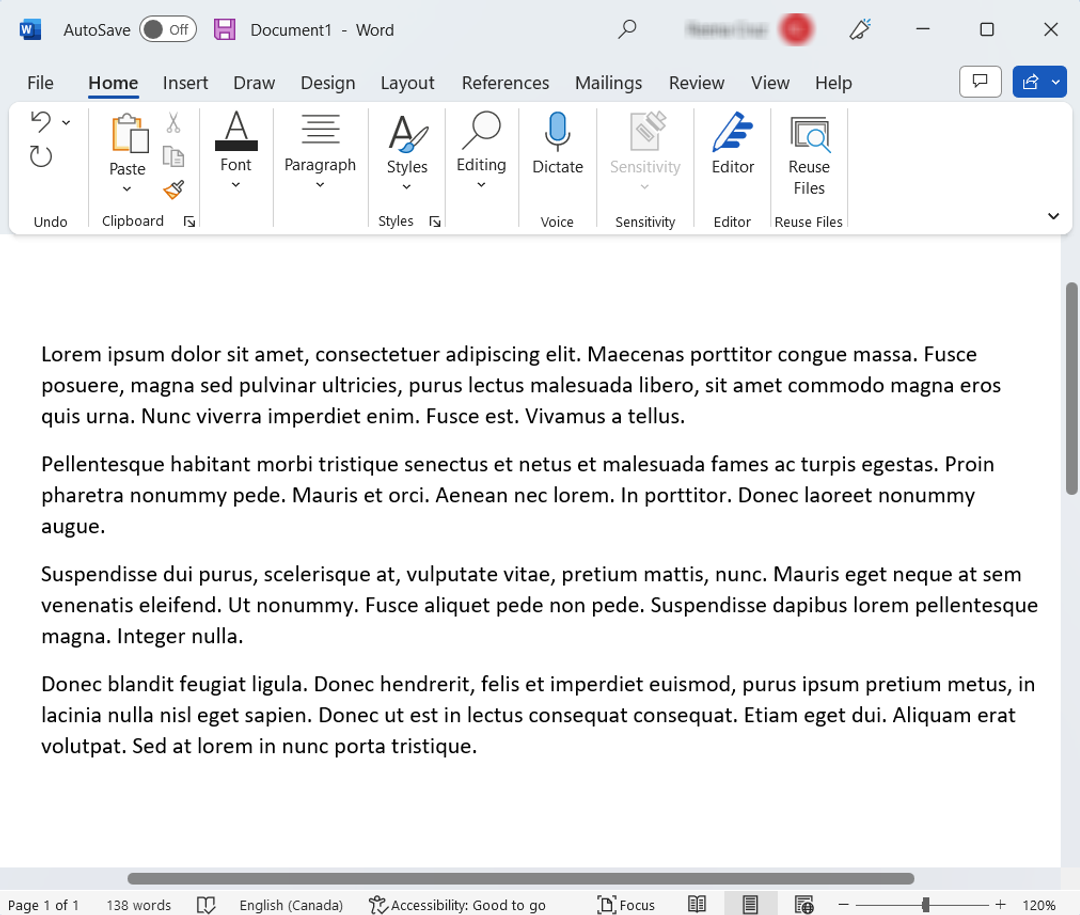Start voice typing with the Dictate tool
This screenshot has height=915, width=1080.
tap(556, 150)
